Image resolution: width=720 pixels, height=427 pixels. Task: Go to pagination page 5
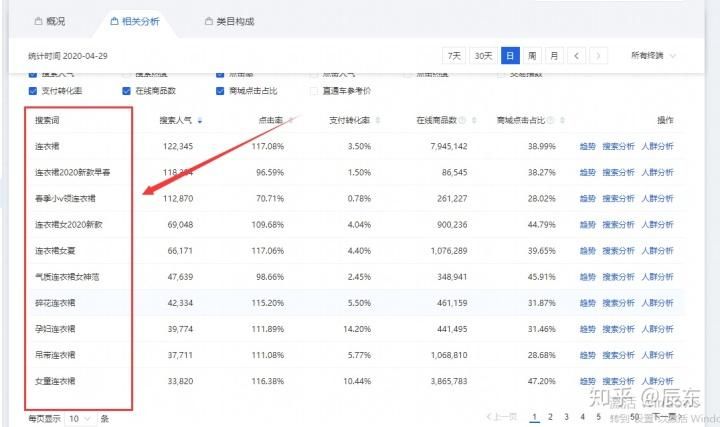[x=598, y=417]
